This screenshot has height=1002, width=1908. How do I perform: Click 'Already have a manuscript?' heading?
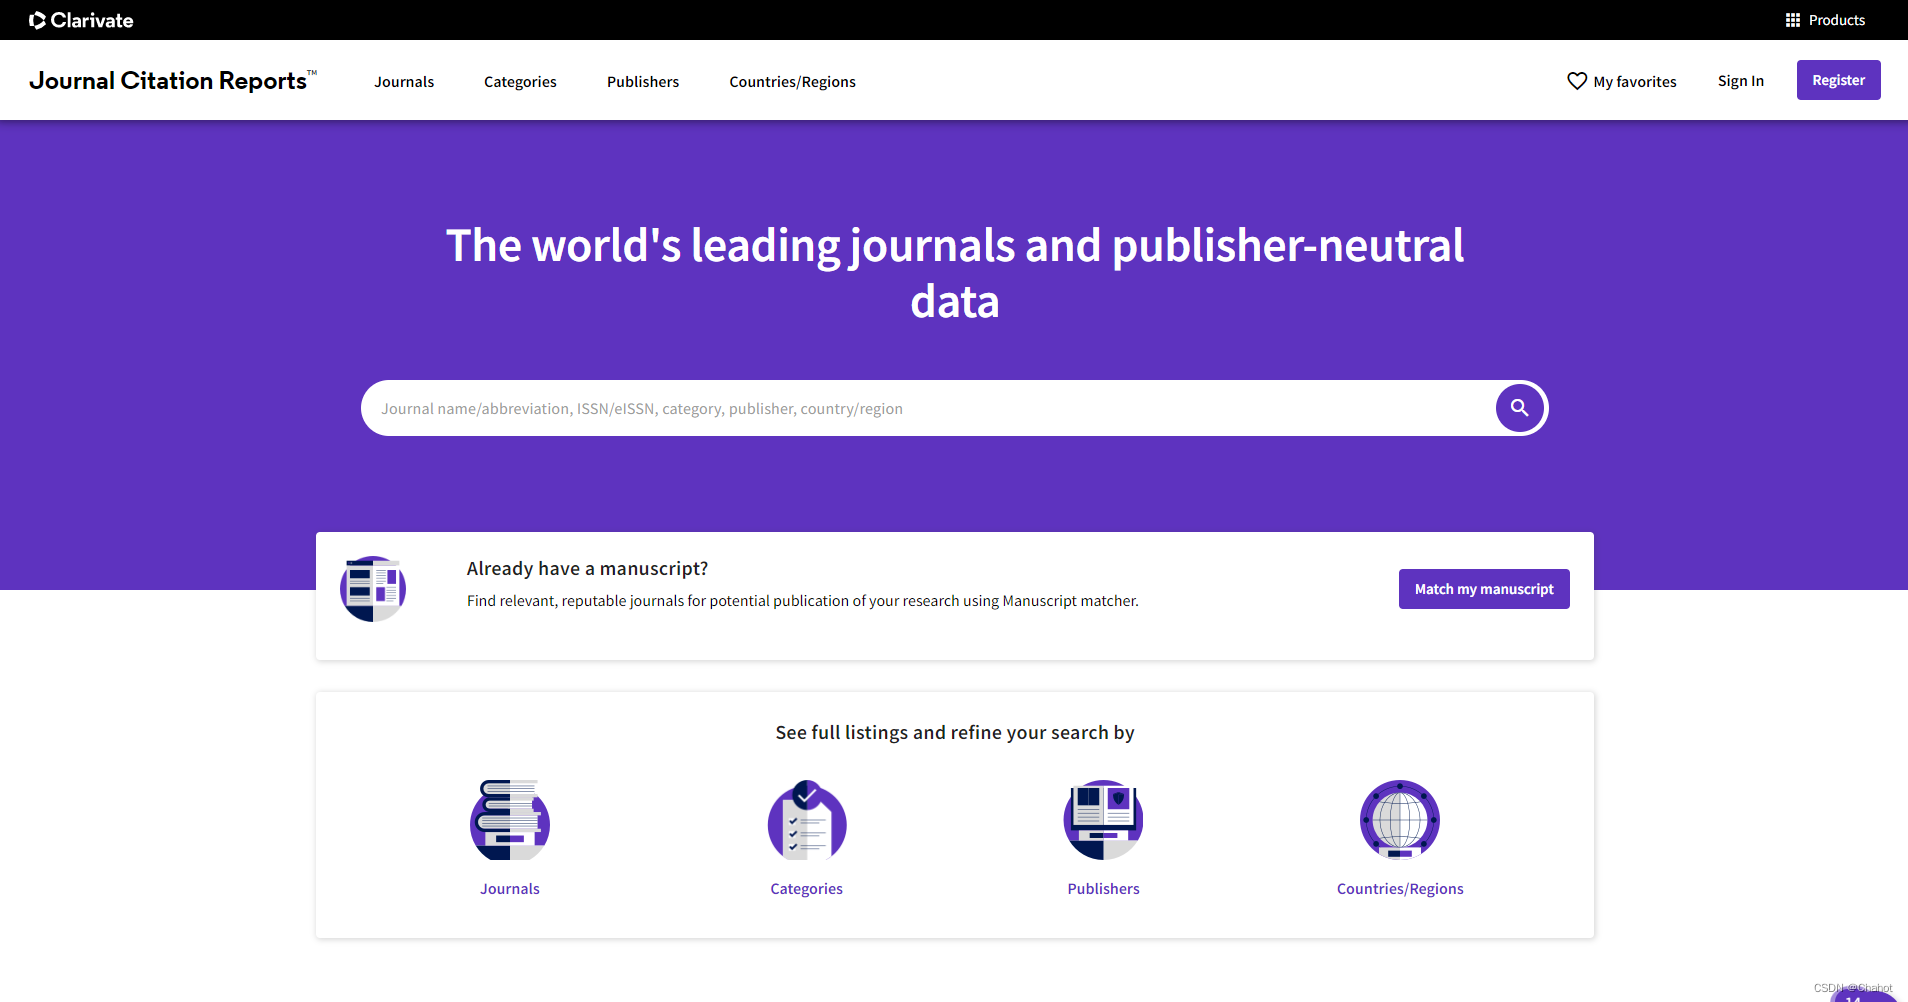click(587, 569)
